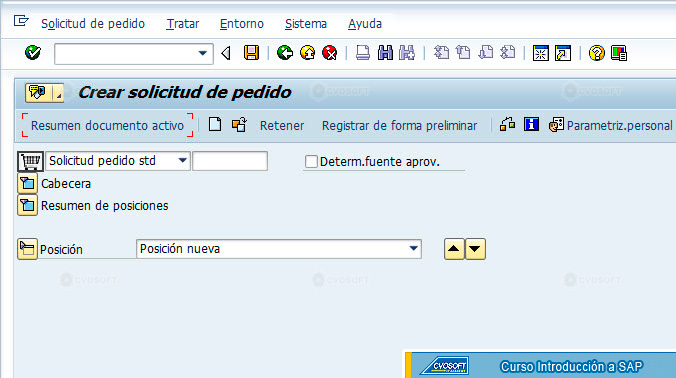Click the yellow Help question mark icon

(597, 53)
